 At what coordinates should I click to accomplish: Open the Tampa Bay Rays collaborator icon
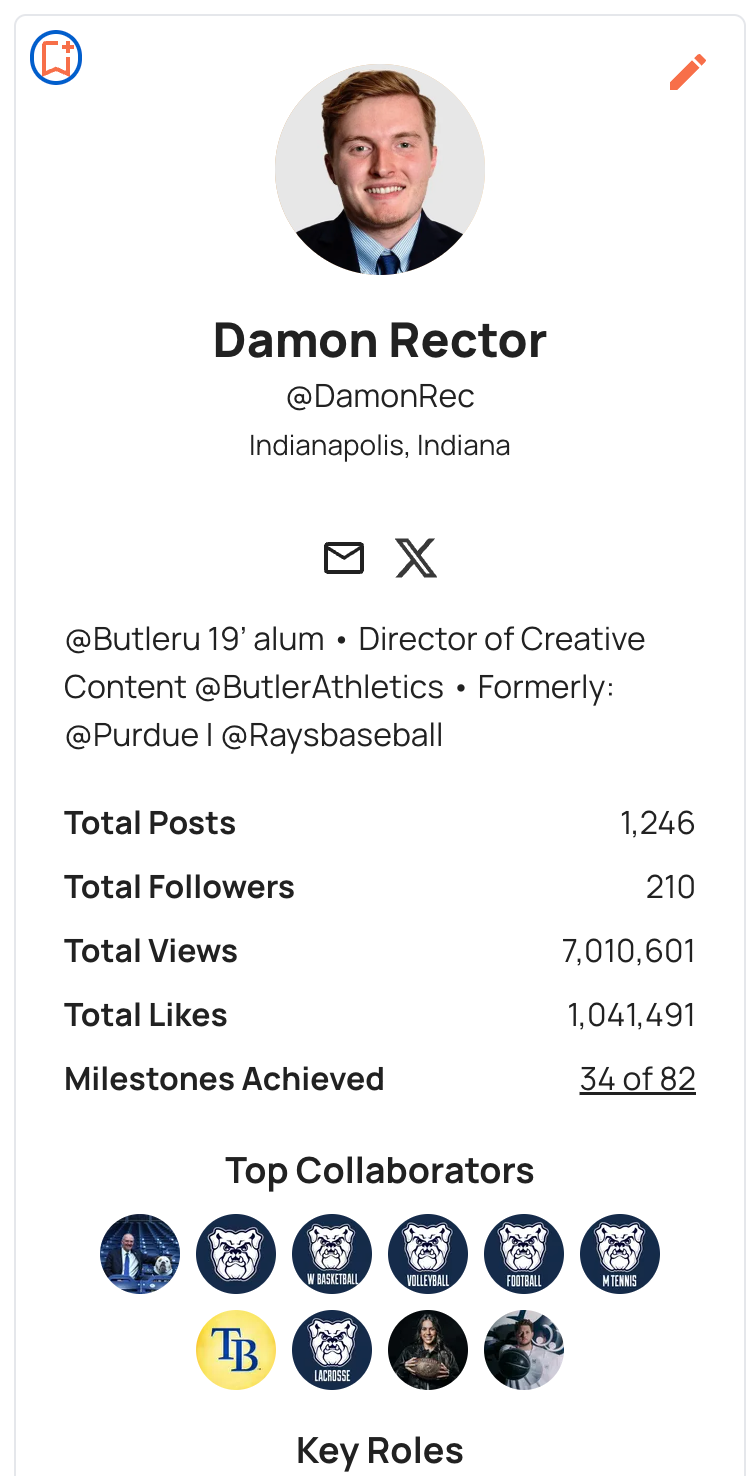[x=236, y=1350]
